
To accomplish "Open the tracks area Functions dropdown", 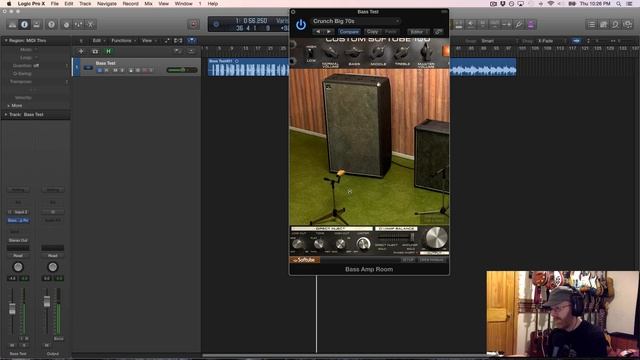I will (x=123, y=41).
